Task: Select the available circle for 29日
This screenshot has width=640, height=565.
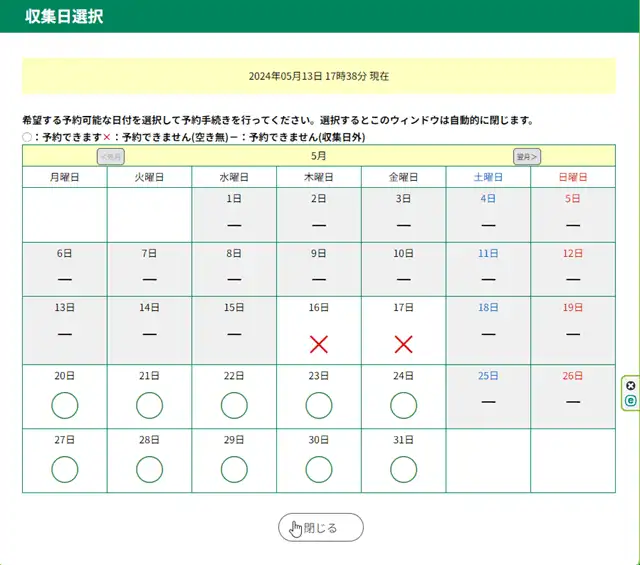Action: tap(234, 469)
